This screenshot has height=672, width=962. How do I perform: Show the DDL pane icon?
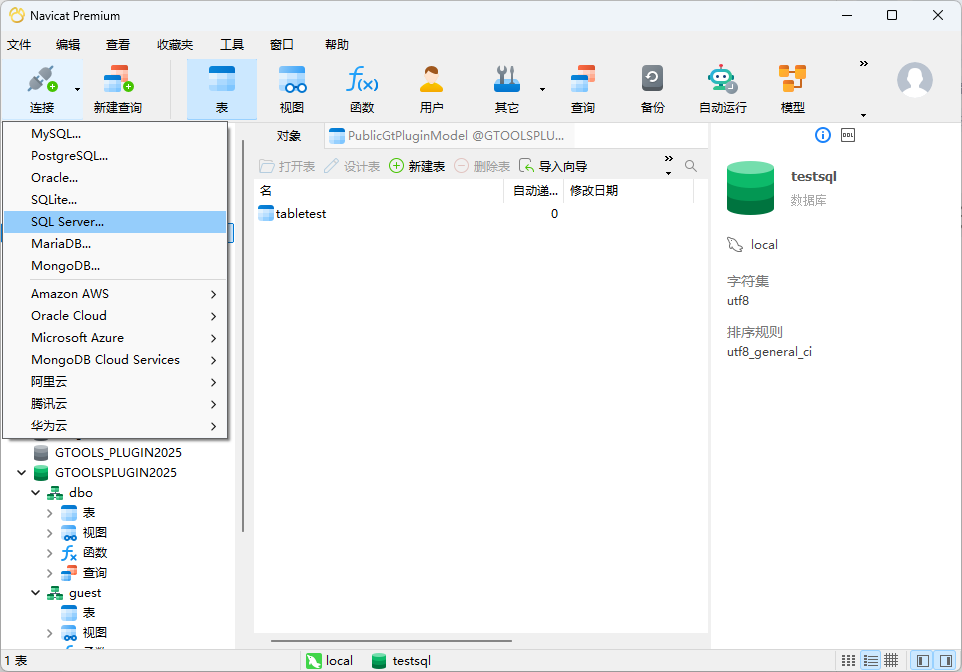(x=848, y=135)
